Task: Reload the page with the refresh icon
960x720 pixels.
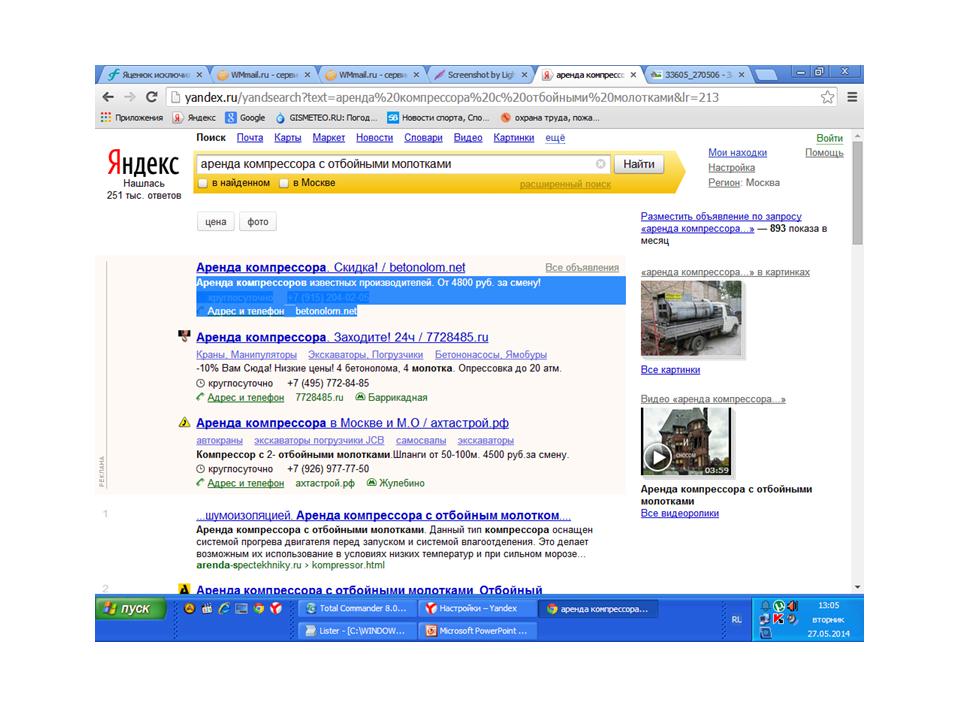Action: tap(151, 97)
